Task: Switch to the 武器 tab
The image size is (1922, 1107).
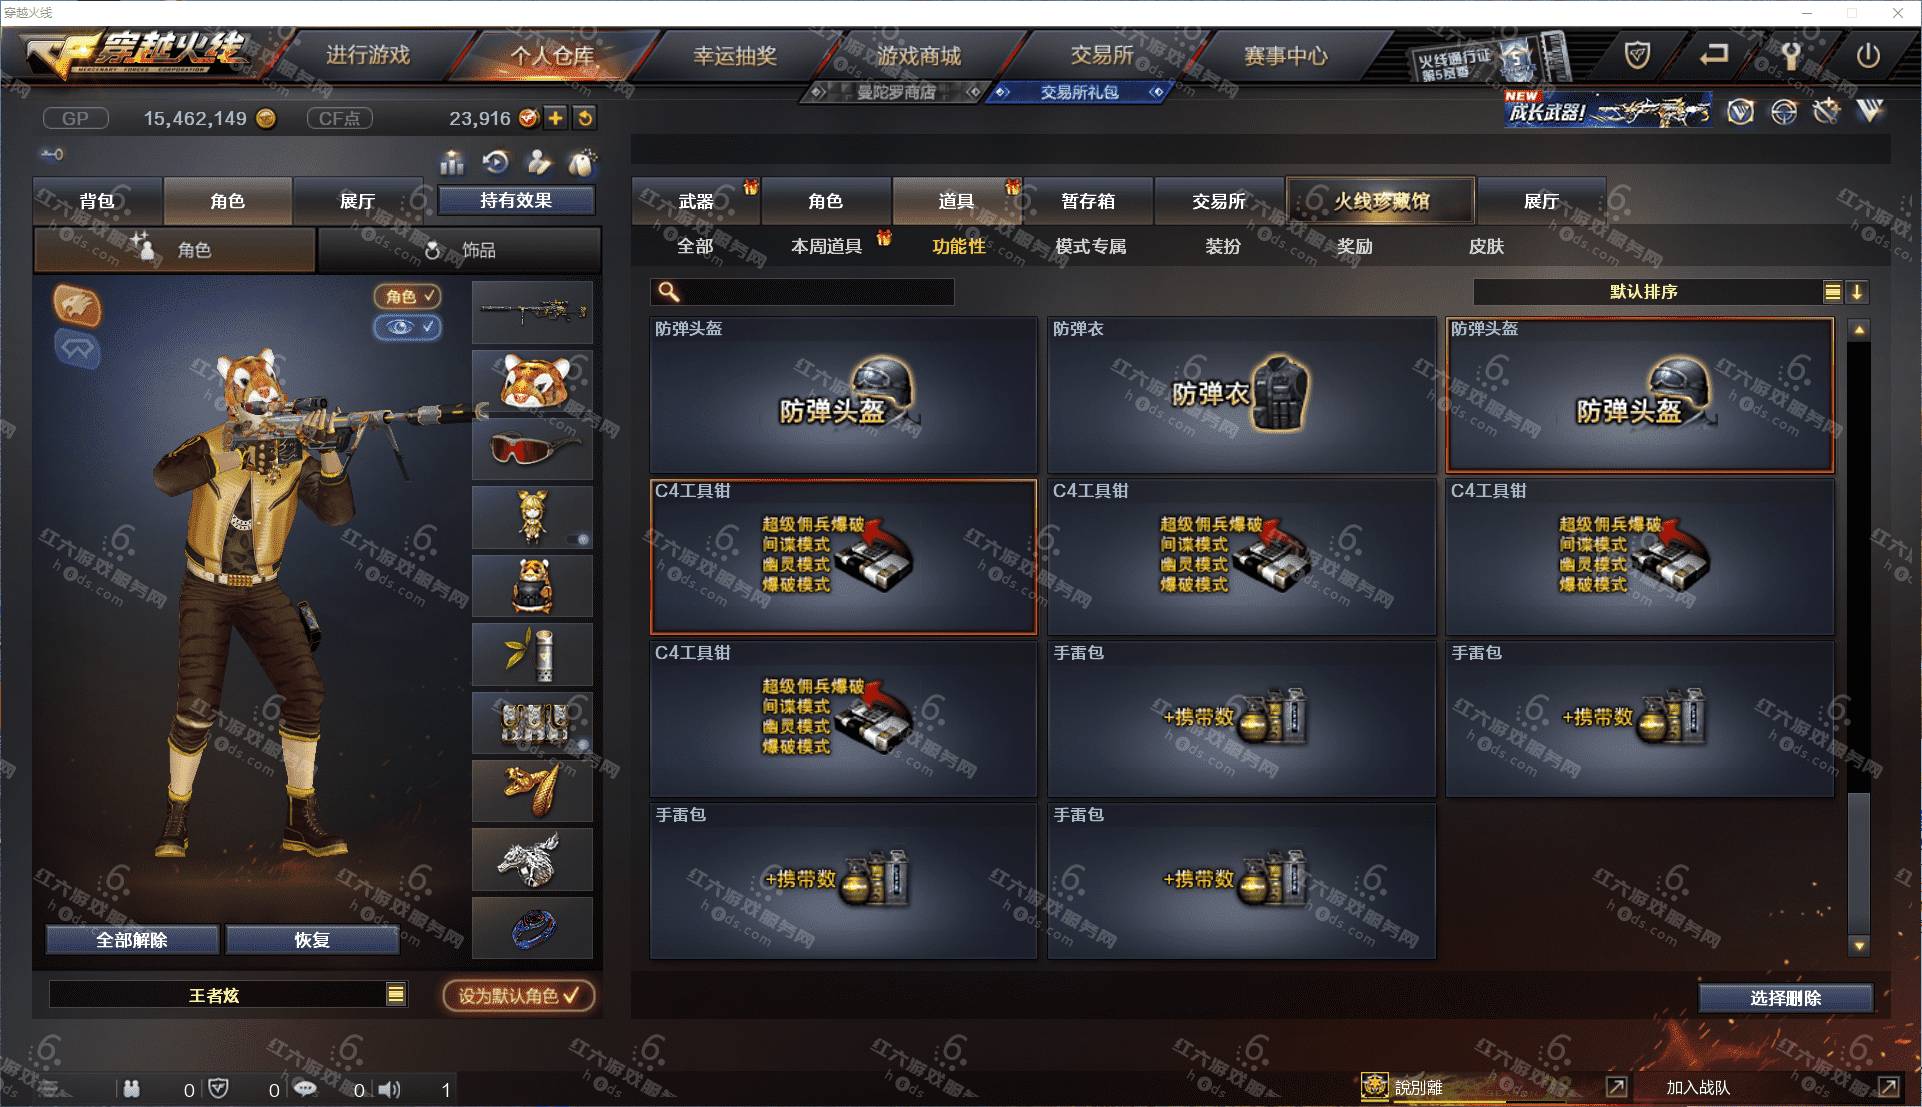Action: [x=696, y=201]
